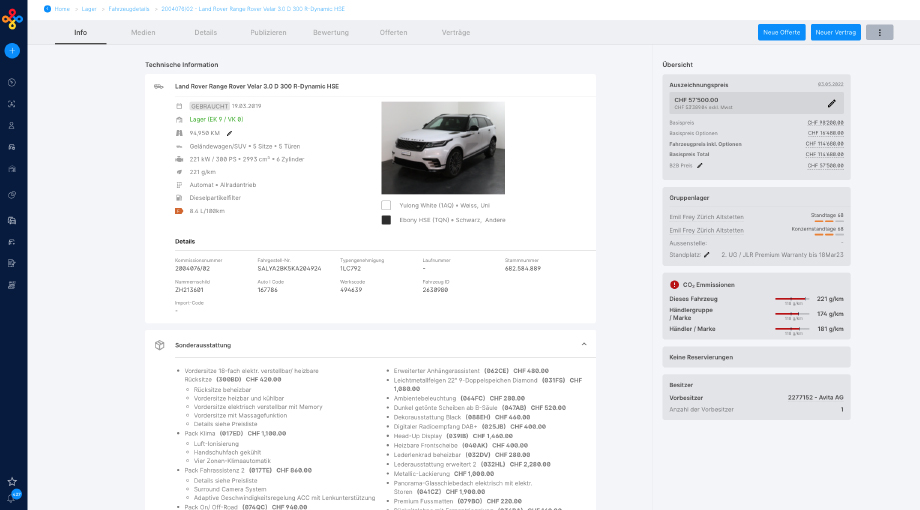Viewport: 920px width, 510px height.
Task: Click the blue Home breadcrumb icon
Action: click(48, 9)
